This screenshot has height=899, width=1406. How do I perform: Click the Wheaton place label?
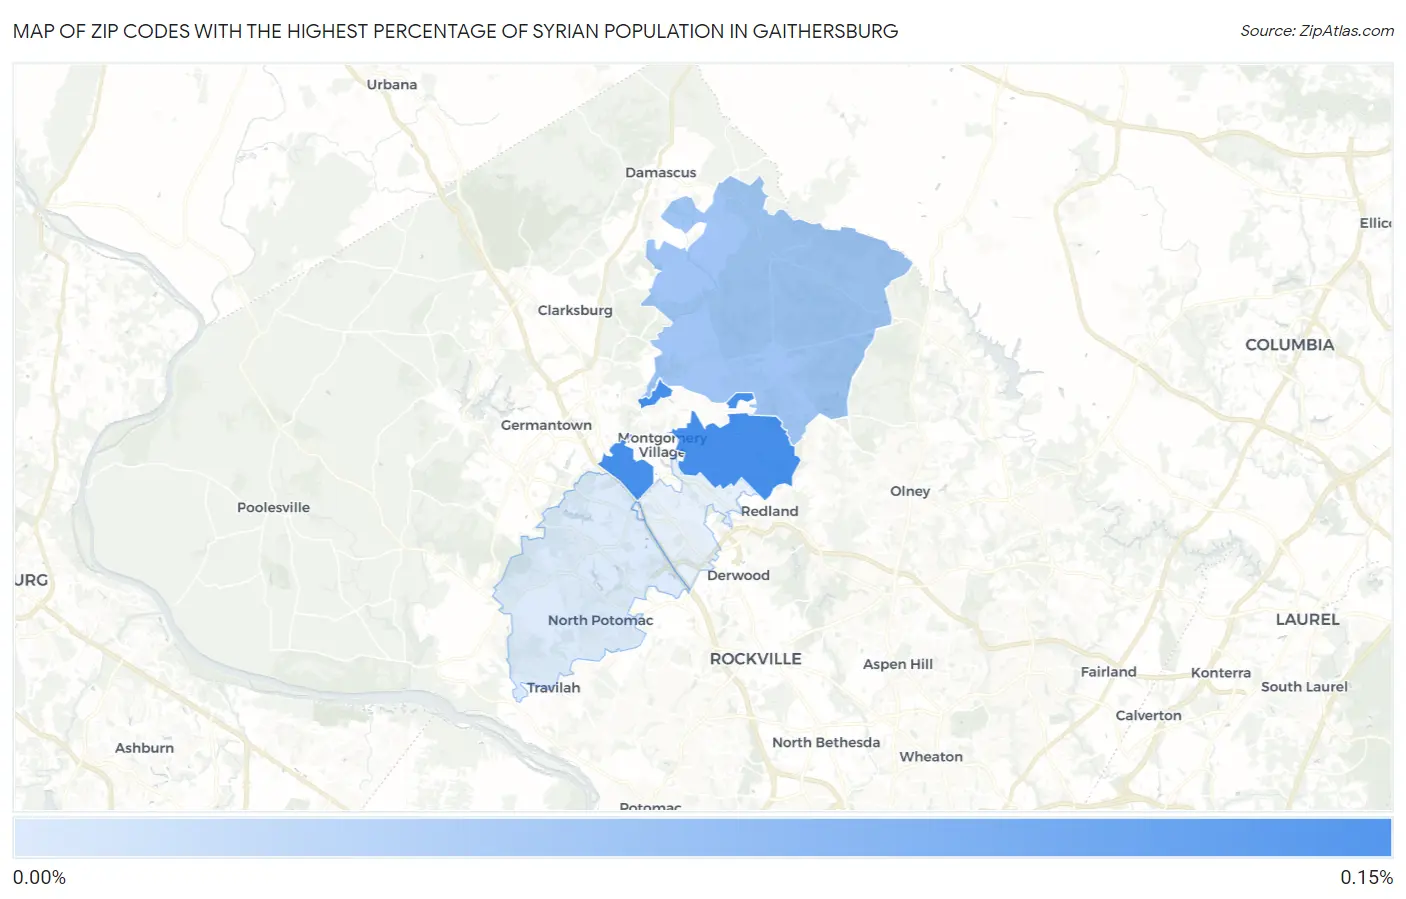tap(931, 756)
